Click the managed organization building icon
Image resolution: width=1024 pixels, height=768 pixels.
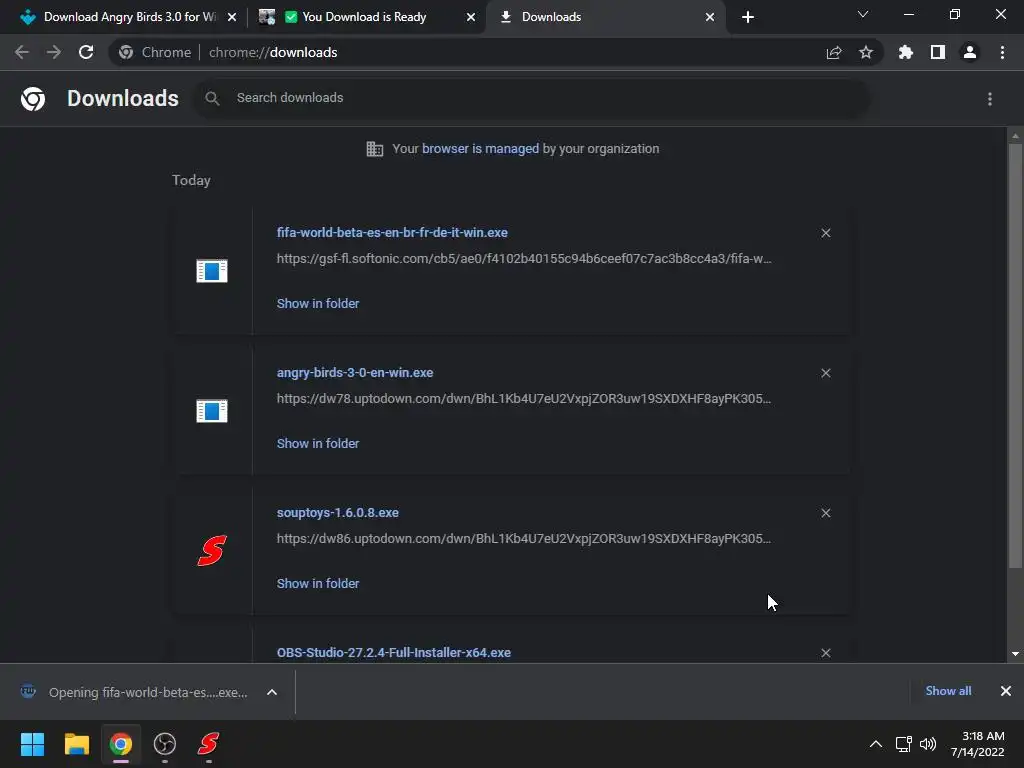click(374, 149)
